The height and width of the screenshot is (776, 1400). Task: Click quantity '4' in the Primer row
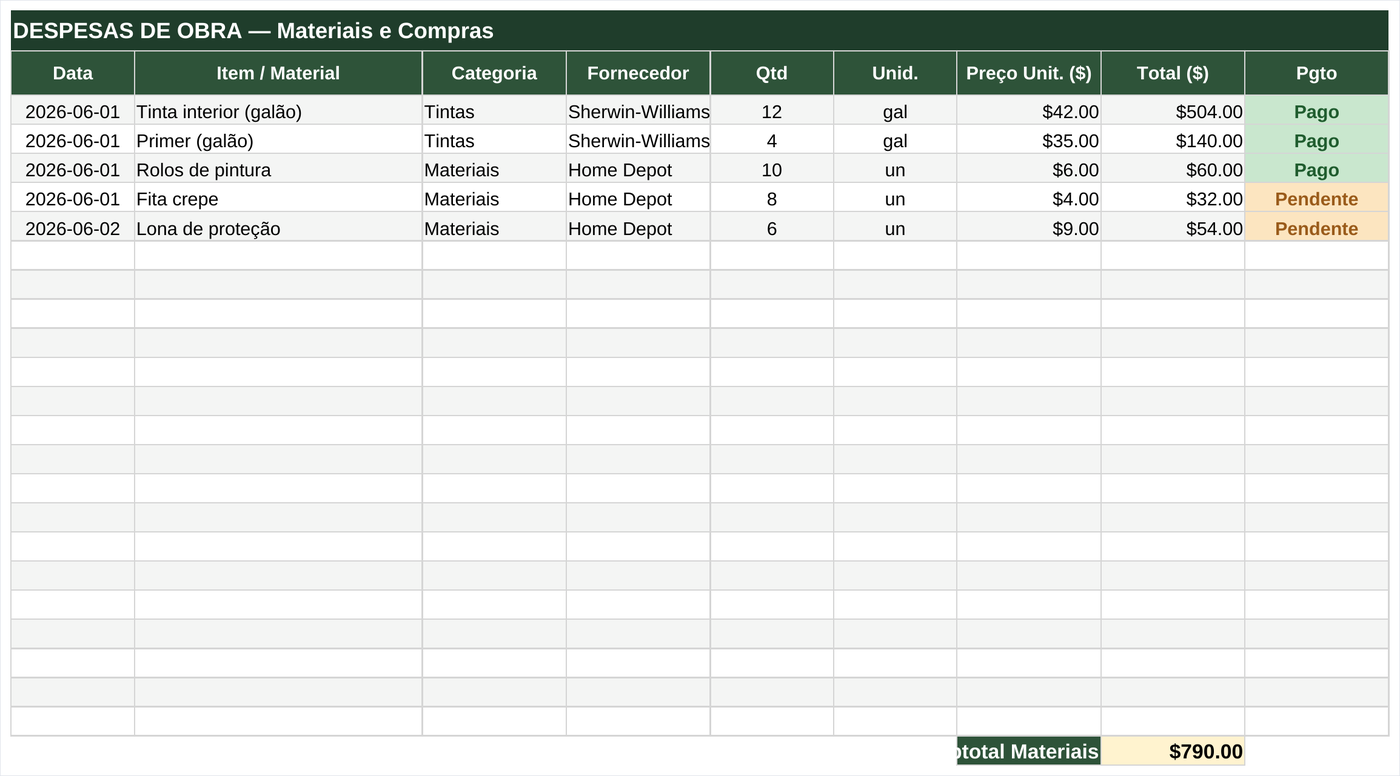coord(772,140)
